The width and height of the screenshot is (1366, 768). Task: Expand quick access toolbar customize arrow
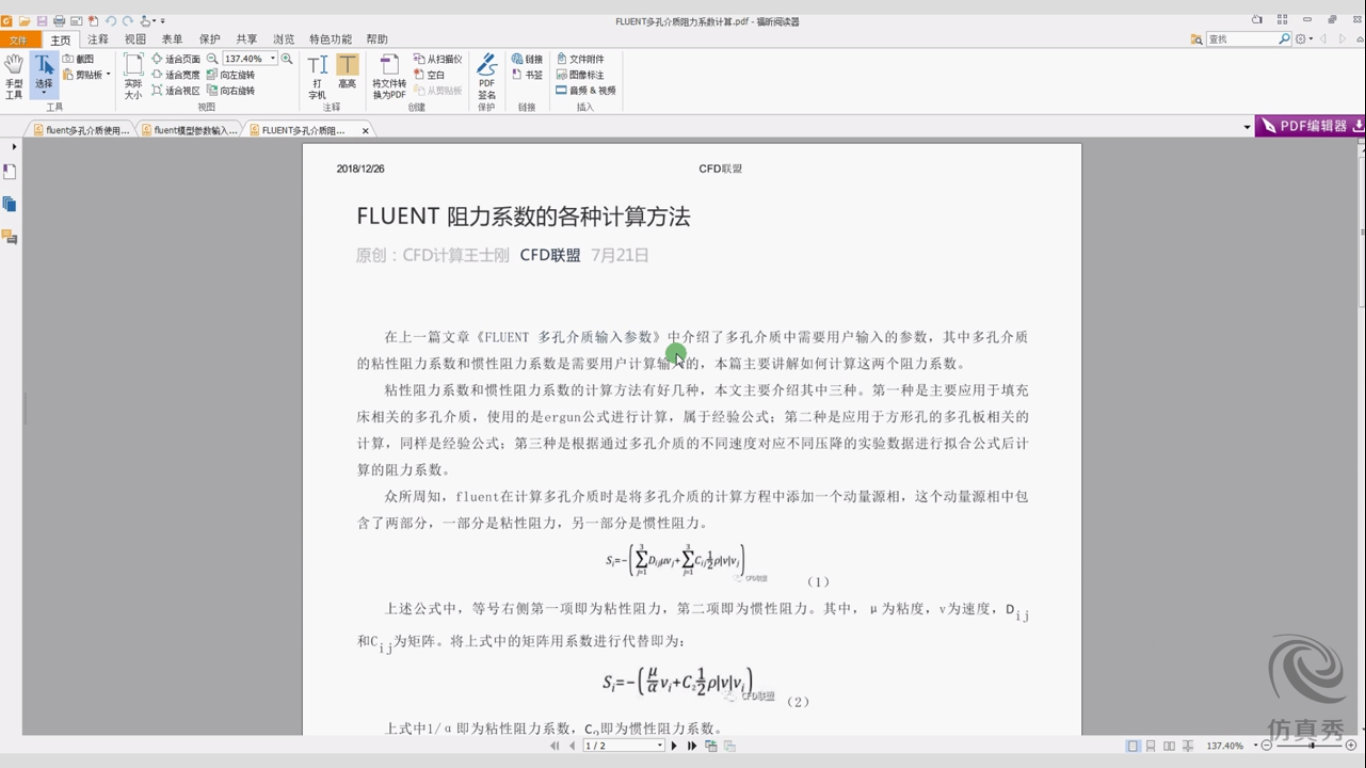pos(163,21)
